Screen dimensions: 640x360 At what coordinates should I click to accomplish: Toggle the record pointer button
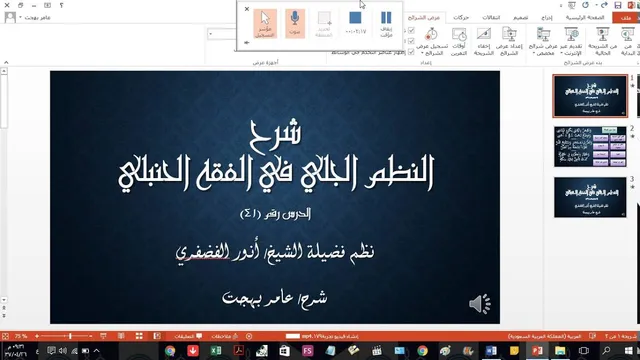click(x=265, y=24)
